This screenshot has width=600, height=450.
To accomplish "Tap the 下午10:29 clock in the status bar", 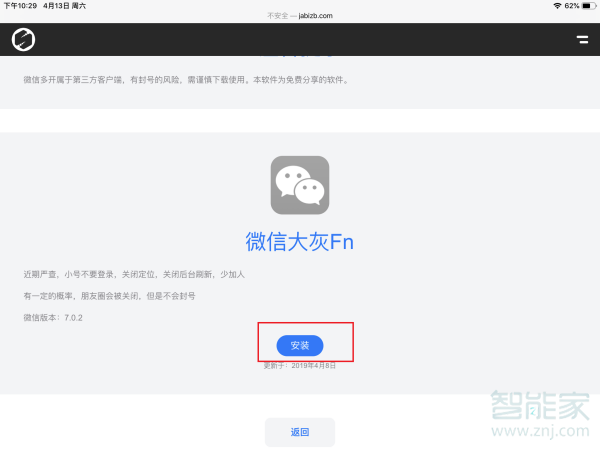I will tap(20, 6).
